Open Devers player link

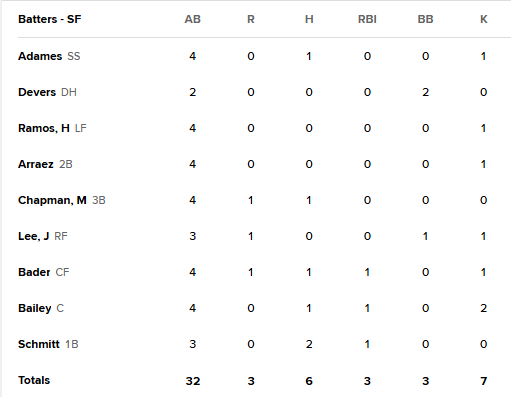pyautogui.click(x=37, y=92)
